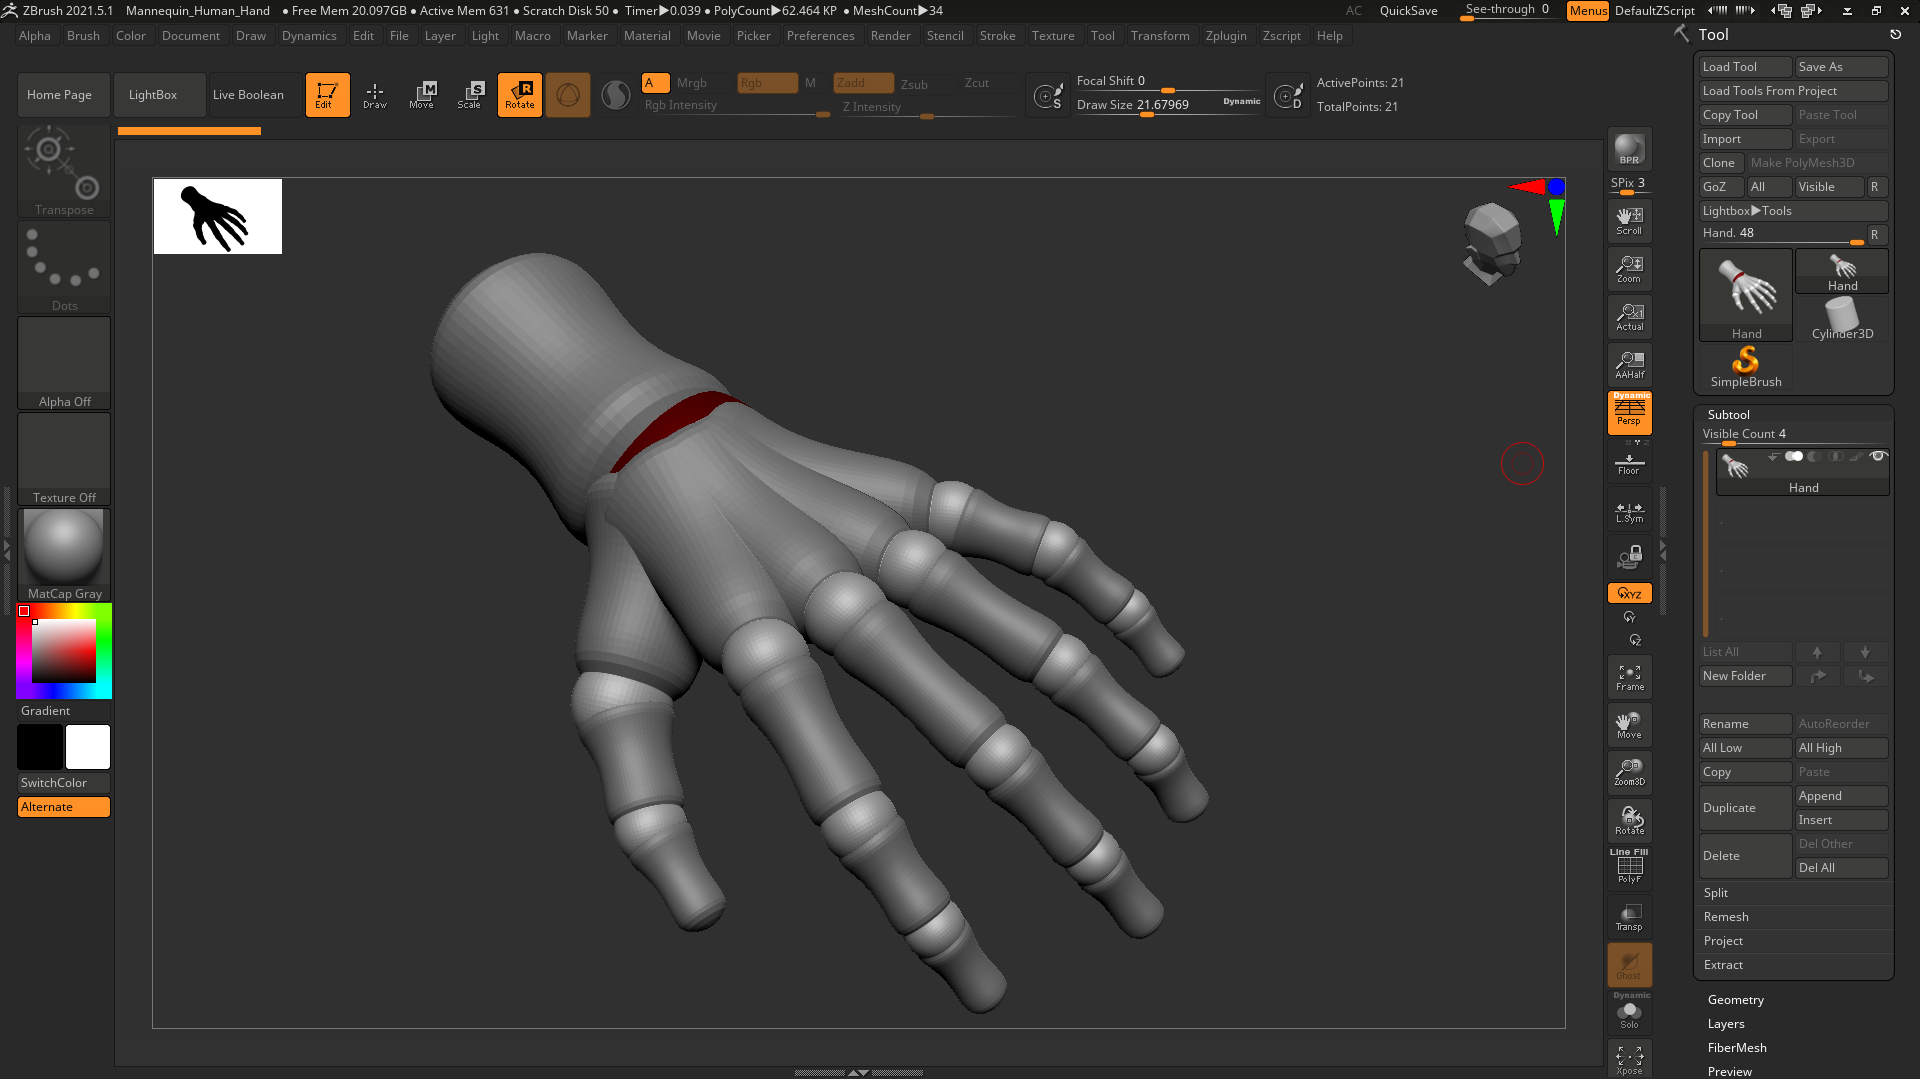Open the Zplugin menu
The image size is (1920, 1079).
[x=1226, y=36]
